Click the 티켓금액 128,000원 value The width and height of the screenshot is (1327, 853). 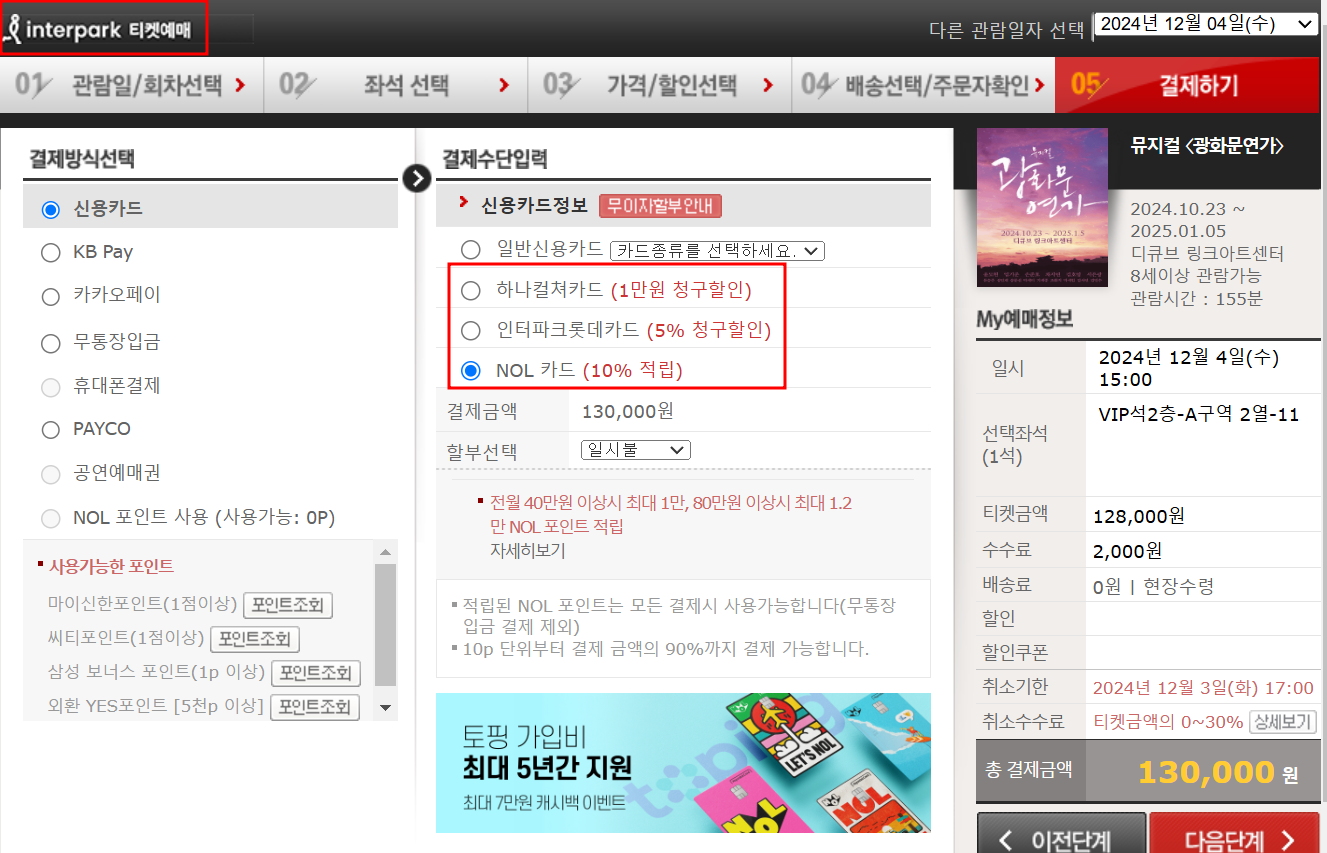[x=1139, y=517]
